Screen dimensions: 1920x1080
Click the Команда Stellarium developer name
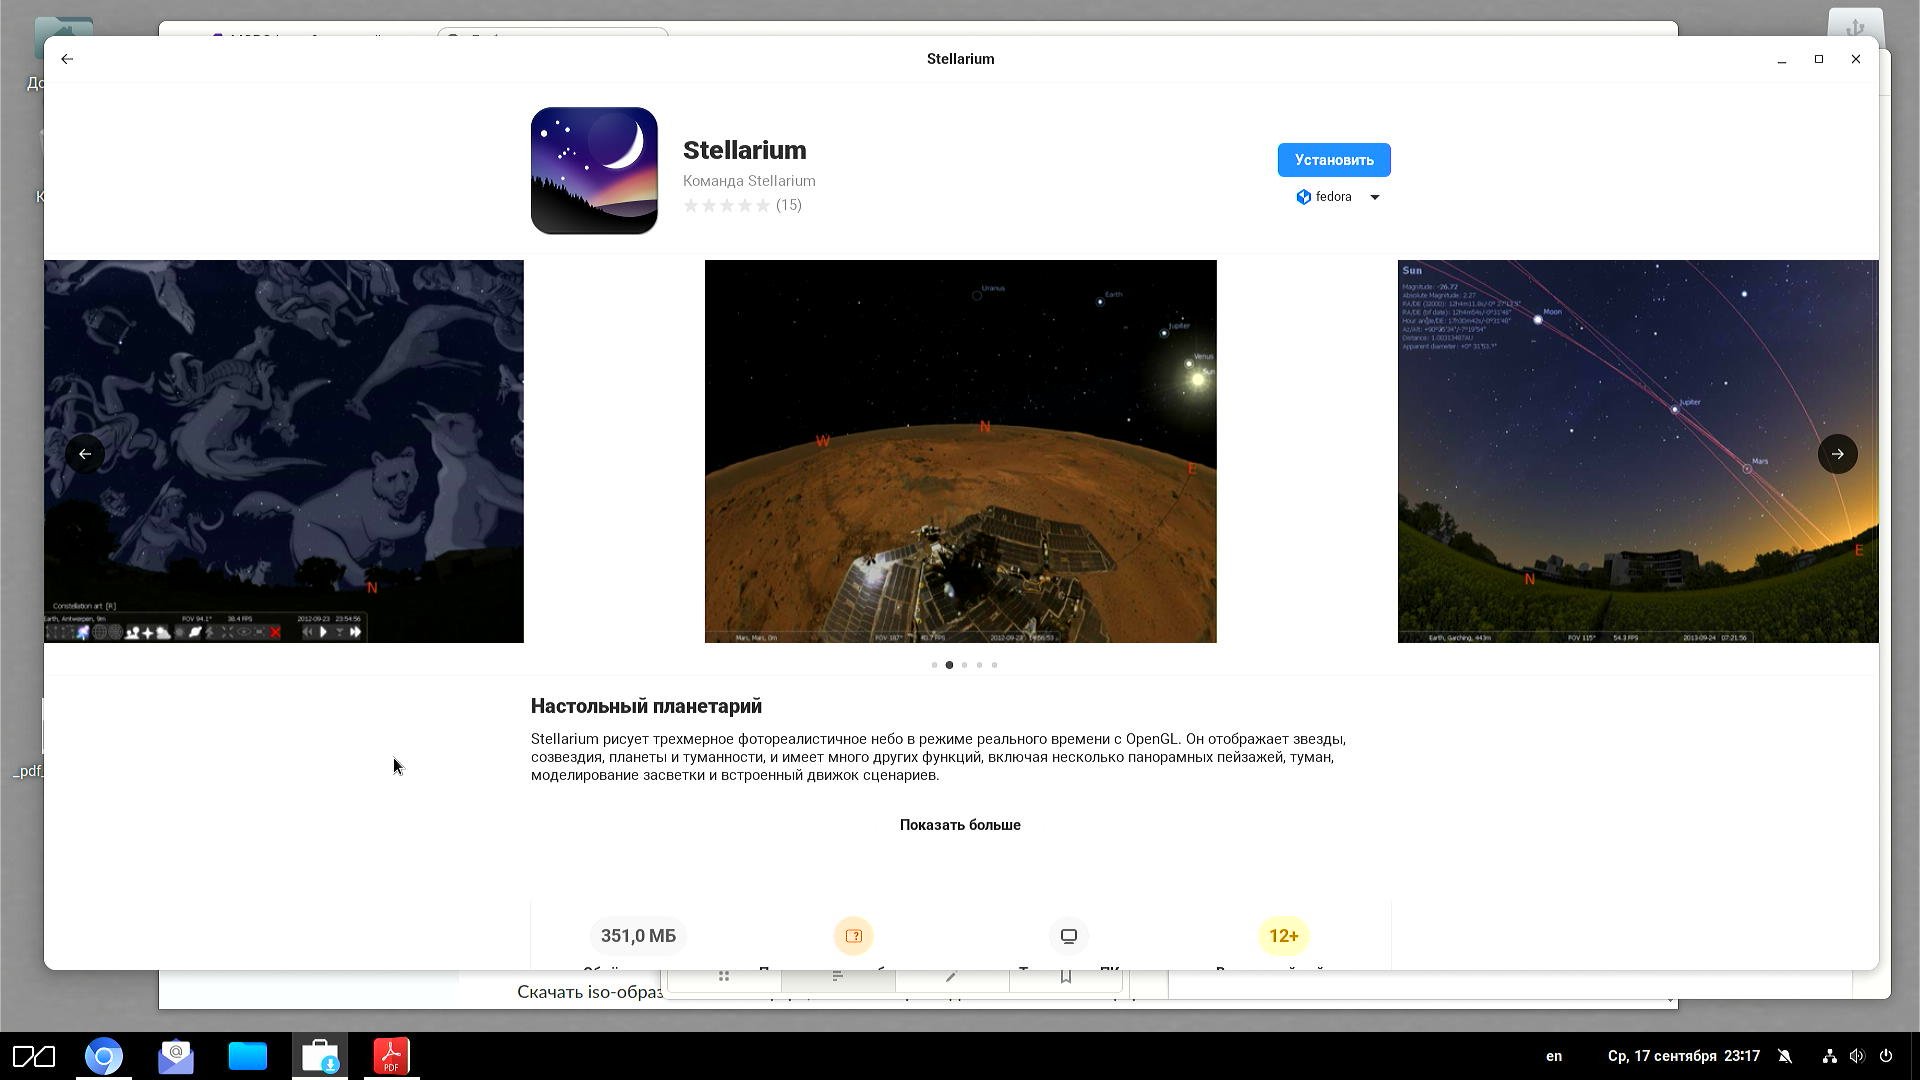pos(748,181)
